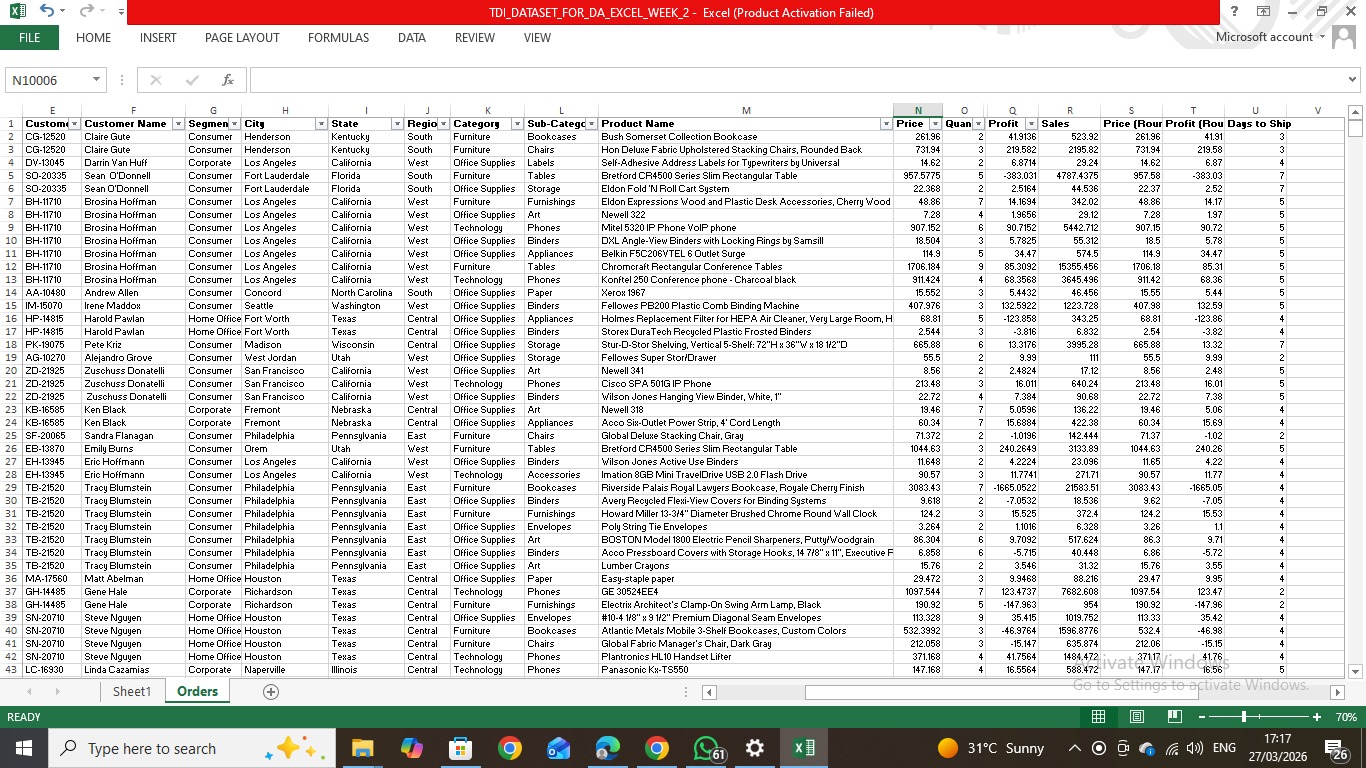Open the State column filter dropdown
This screenshot has height=768, width=1366.
[x=397, y=124]
